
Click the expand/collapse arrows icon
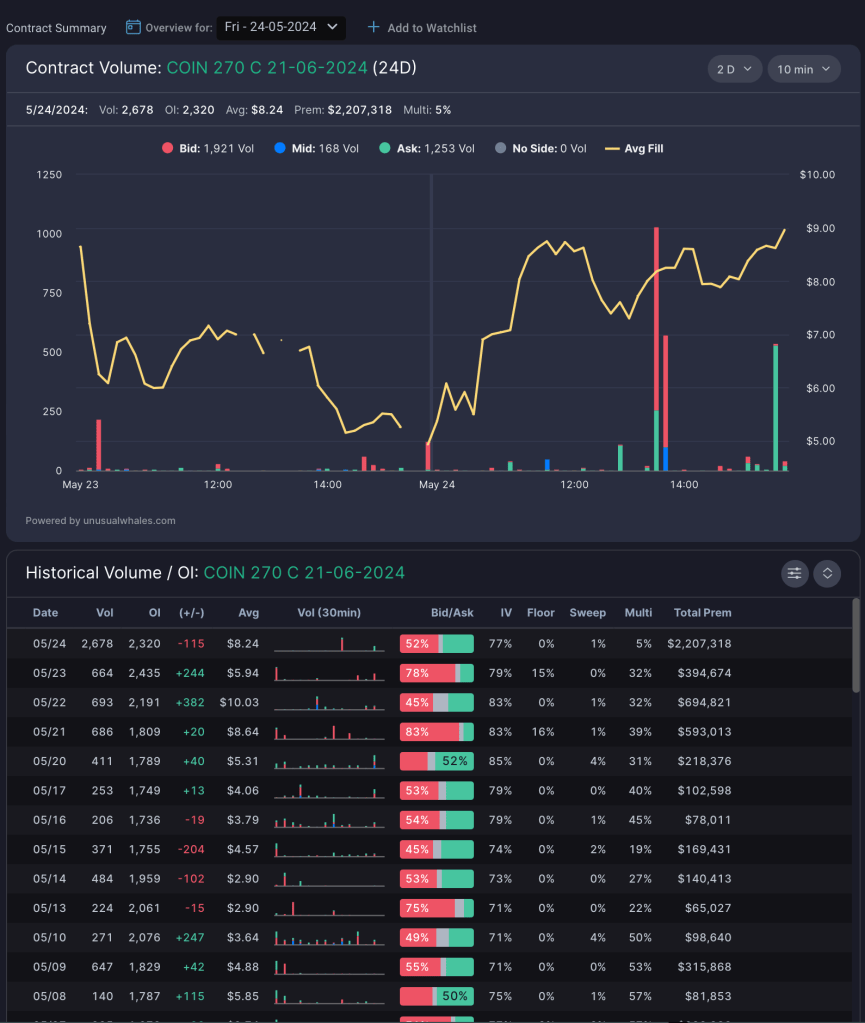pyautogui.click(x=826, y=573)
